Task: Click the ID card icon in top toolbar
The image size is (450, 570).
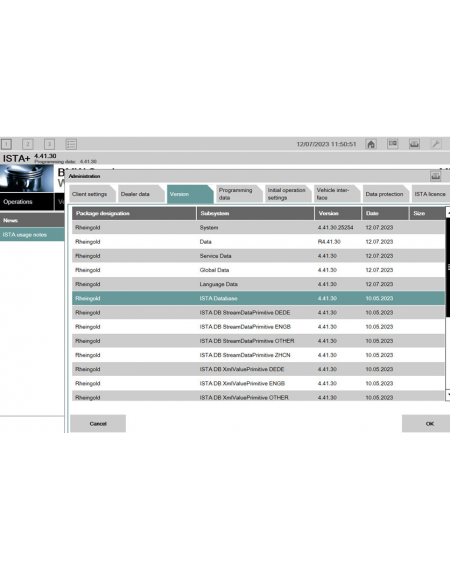Action: coord(393,144)
